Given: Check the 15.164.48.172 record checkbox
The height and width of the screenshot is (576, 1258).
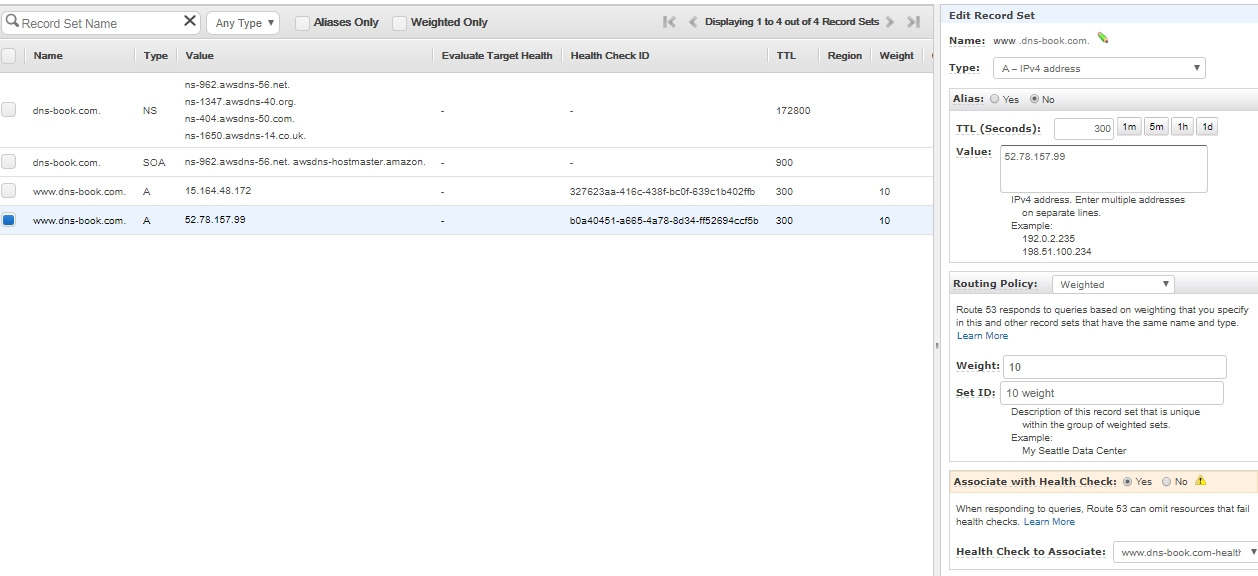Looking at the screenshot, I should click(9, 190).
